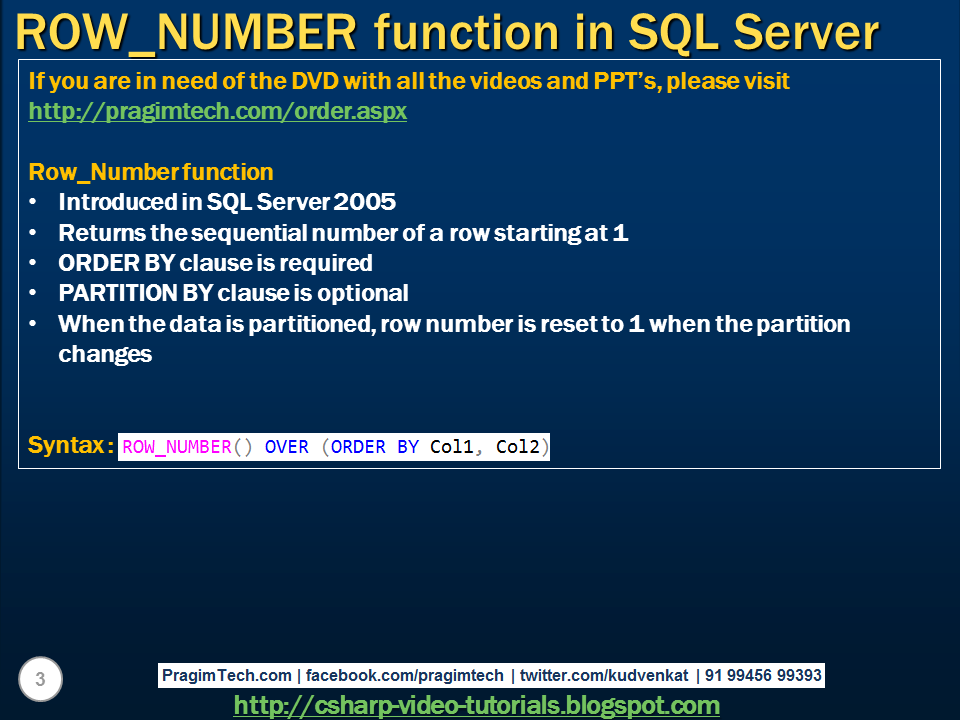960x720 pixels.
Task: Select the Row_Number function heading
Action: [x=151, y=172]
